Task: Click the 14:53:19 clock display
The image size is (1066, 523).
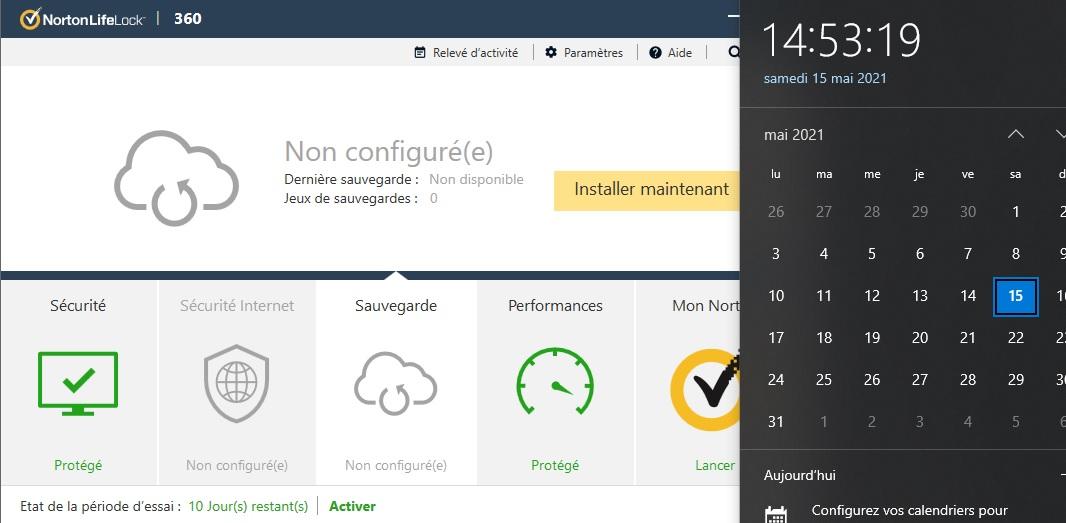Action: click(842, 39)
